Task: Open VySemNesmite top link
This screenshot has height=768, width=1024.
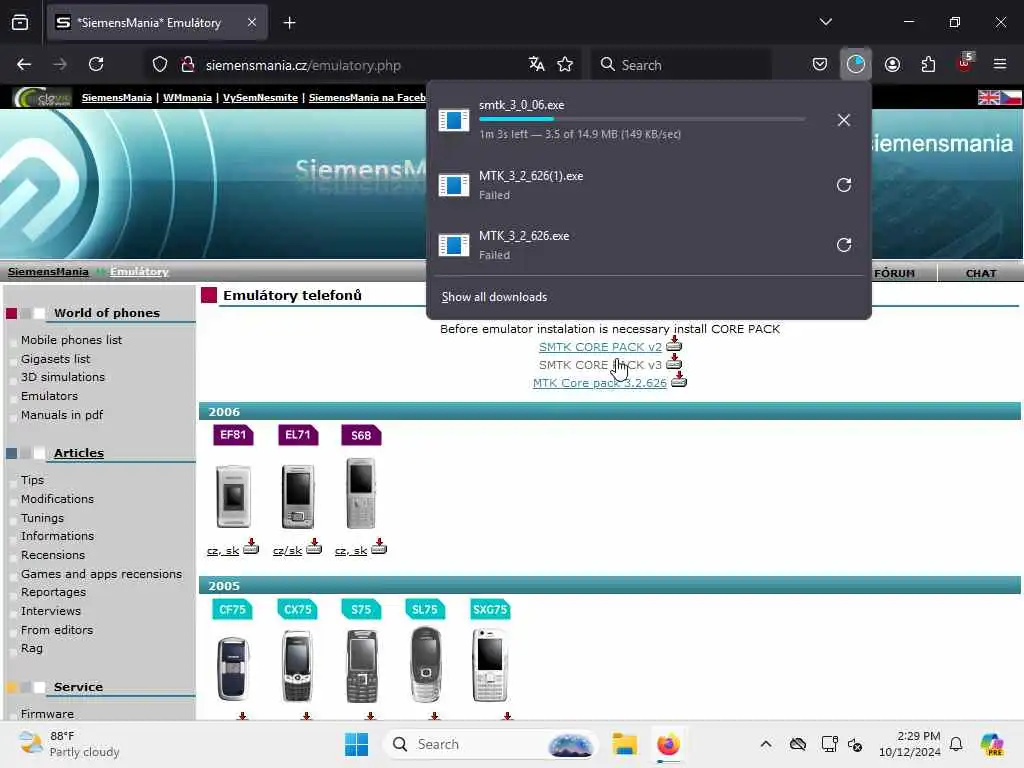Action: tap(260, 97)
